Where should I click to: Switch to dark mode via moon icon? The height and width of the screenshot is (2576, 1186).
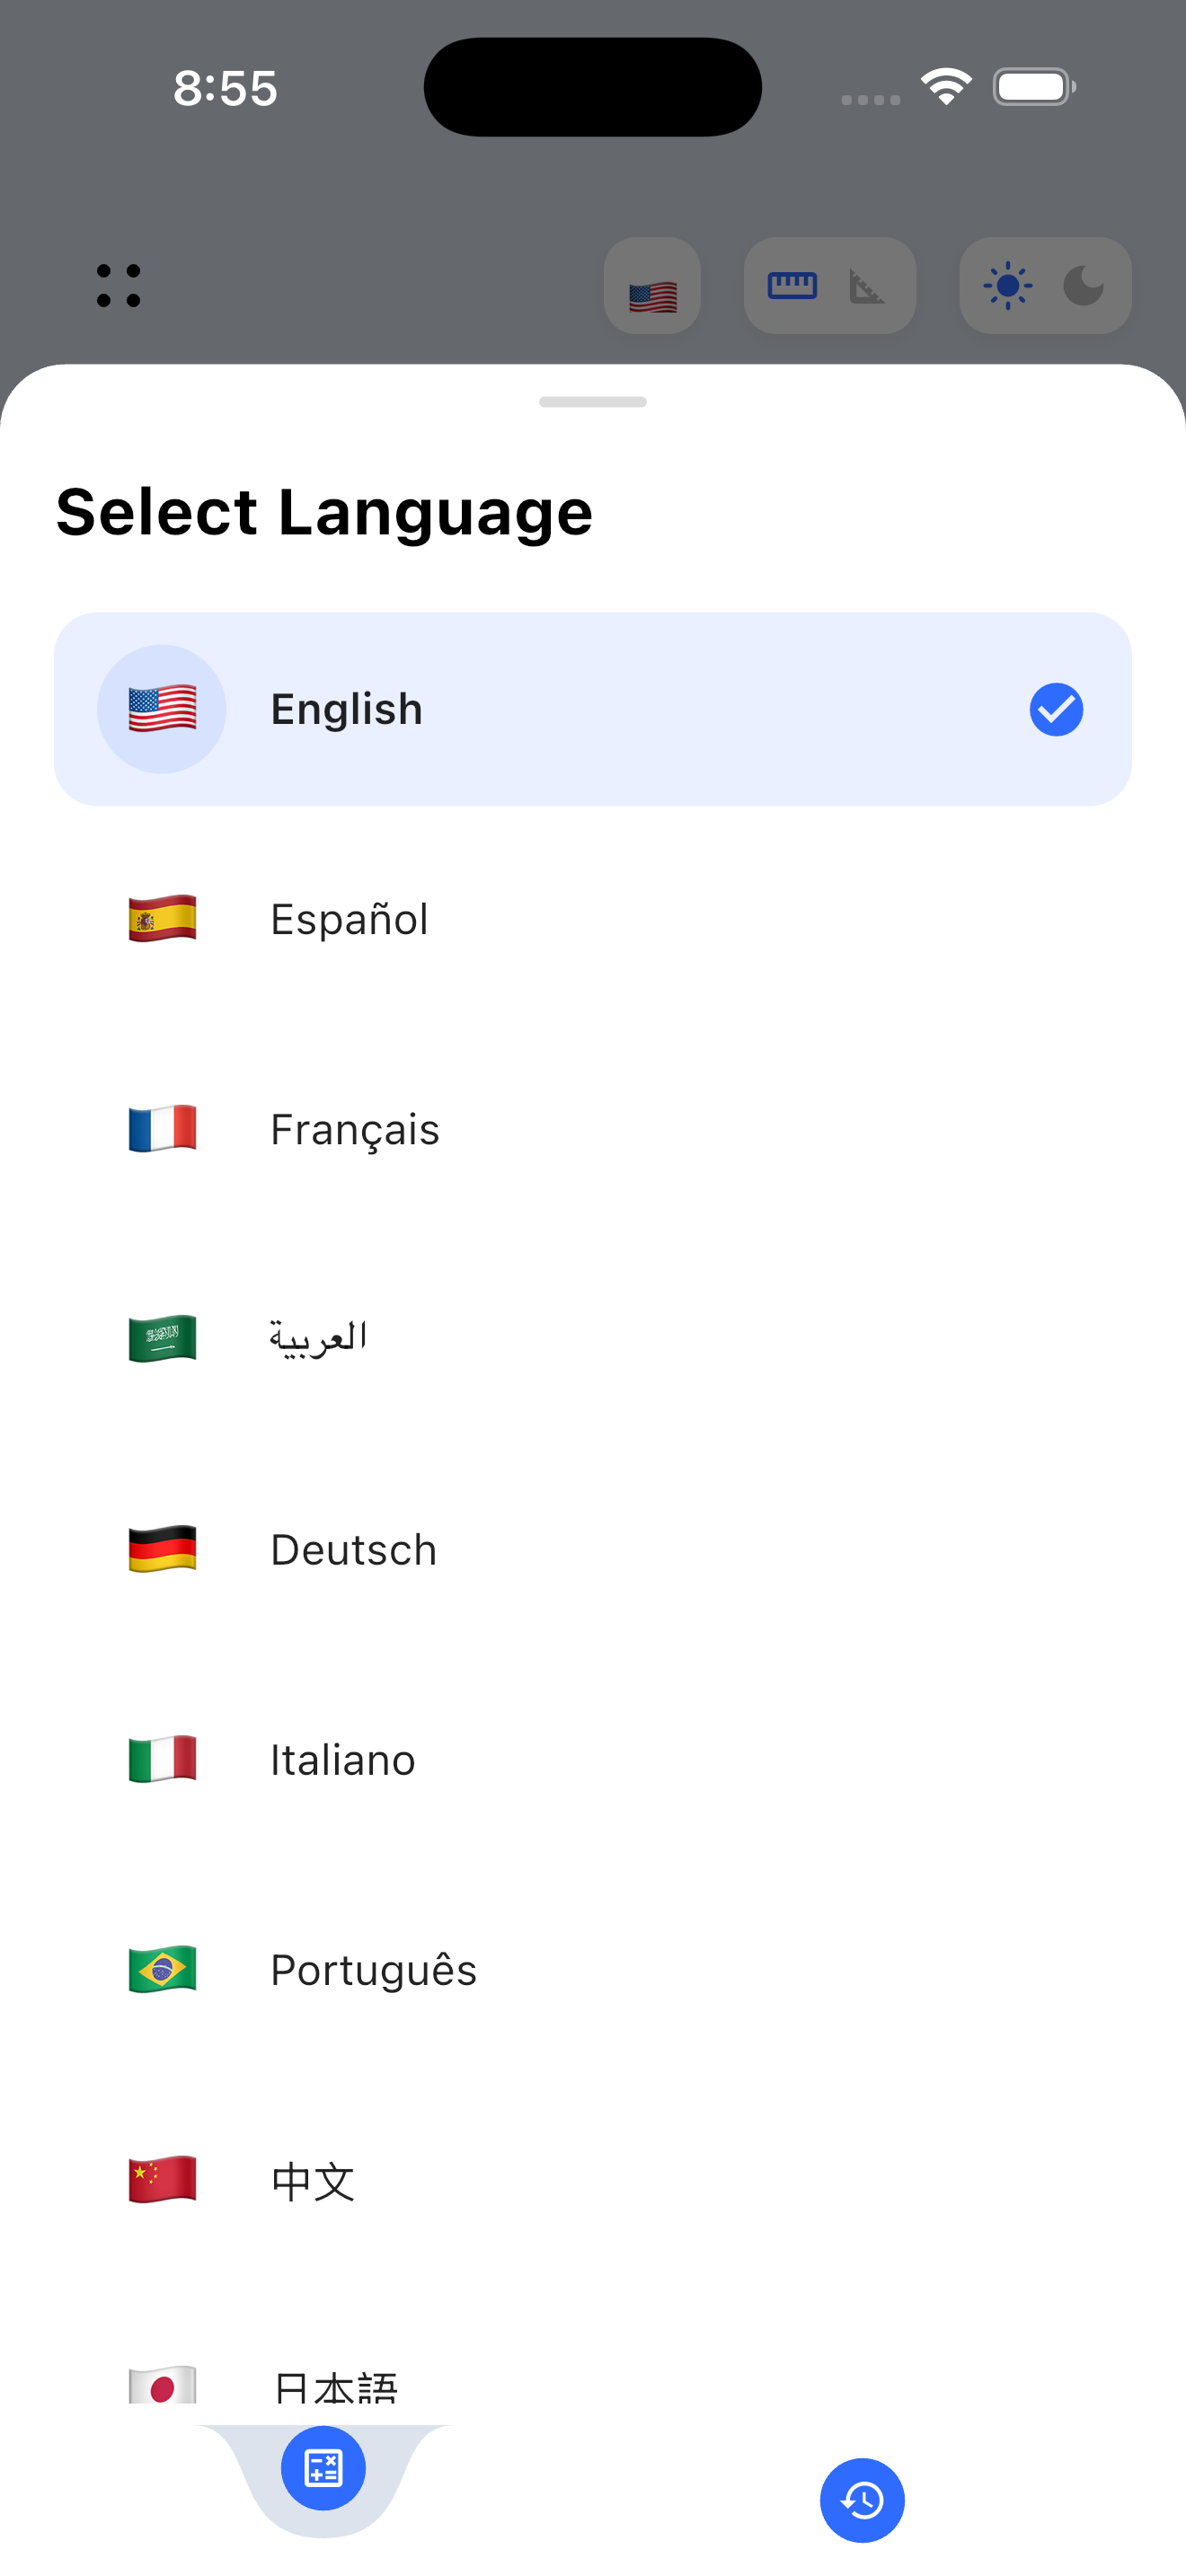pyautogui.click(x=1082, y=285)
